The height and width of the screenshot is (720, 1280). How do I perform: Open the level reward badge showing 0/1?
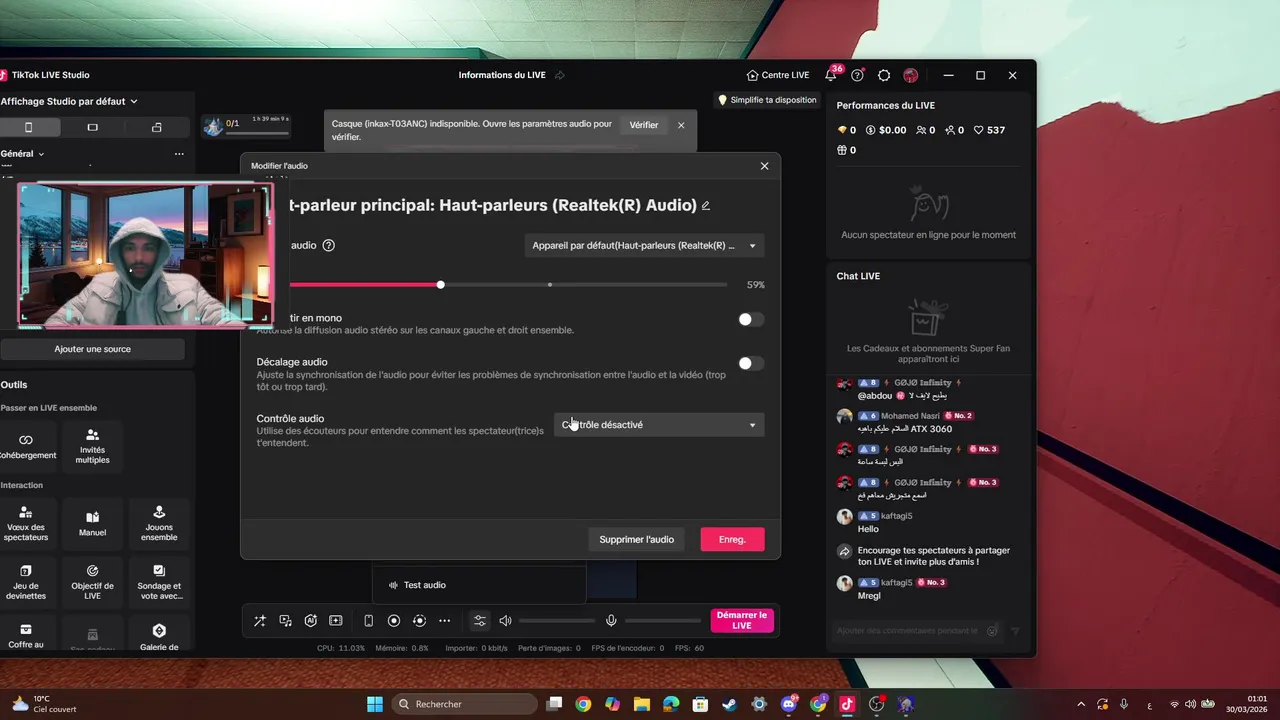tap(246, 126)
